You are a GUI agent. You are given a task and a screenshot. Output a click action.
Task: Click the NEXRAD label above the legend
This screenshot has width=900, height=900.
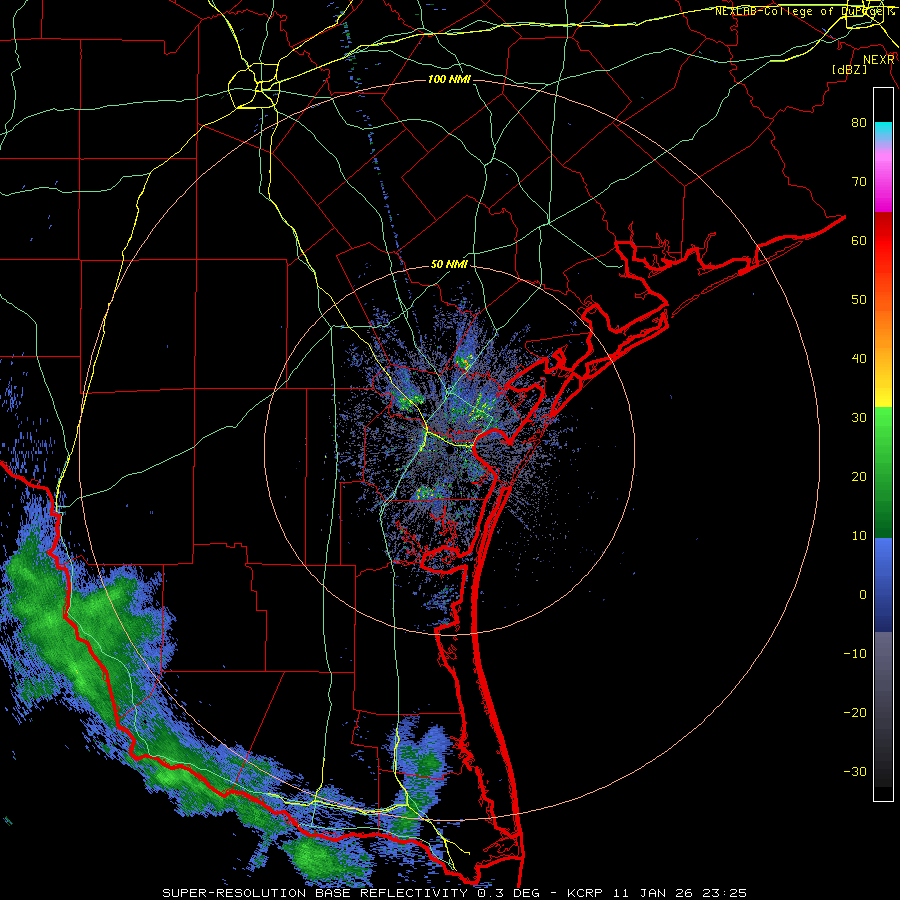pos(878,59)
